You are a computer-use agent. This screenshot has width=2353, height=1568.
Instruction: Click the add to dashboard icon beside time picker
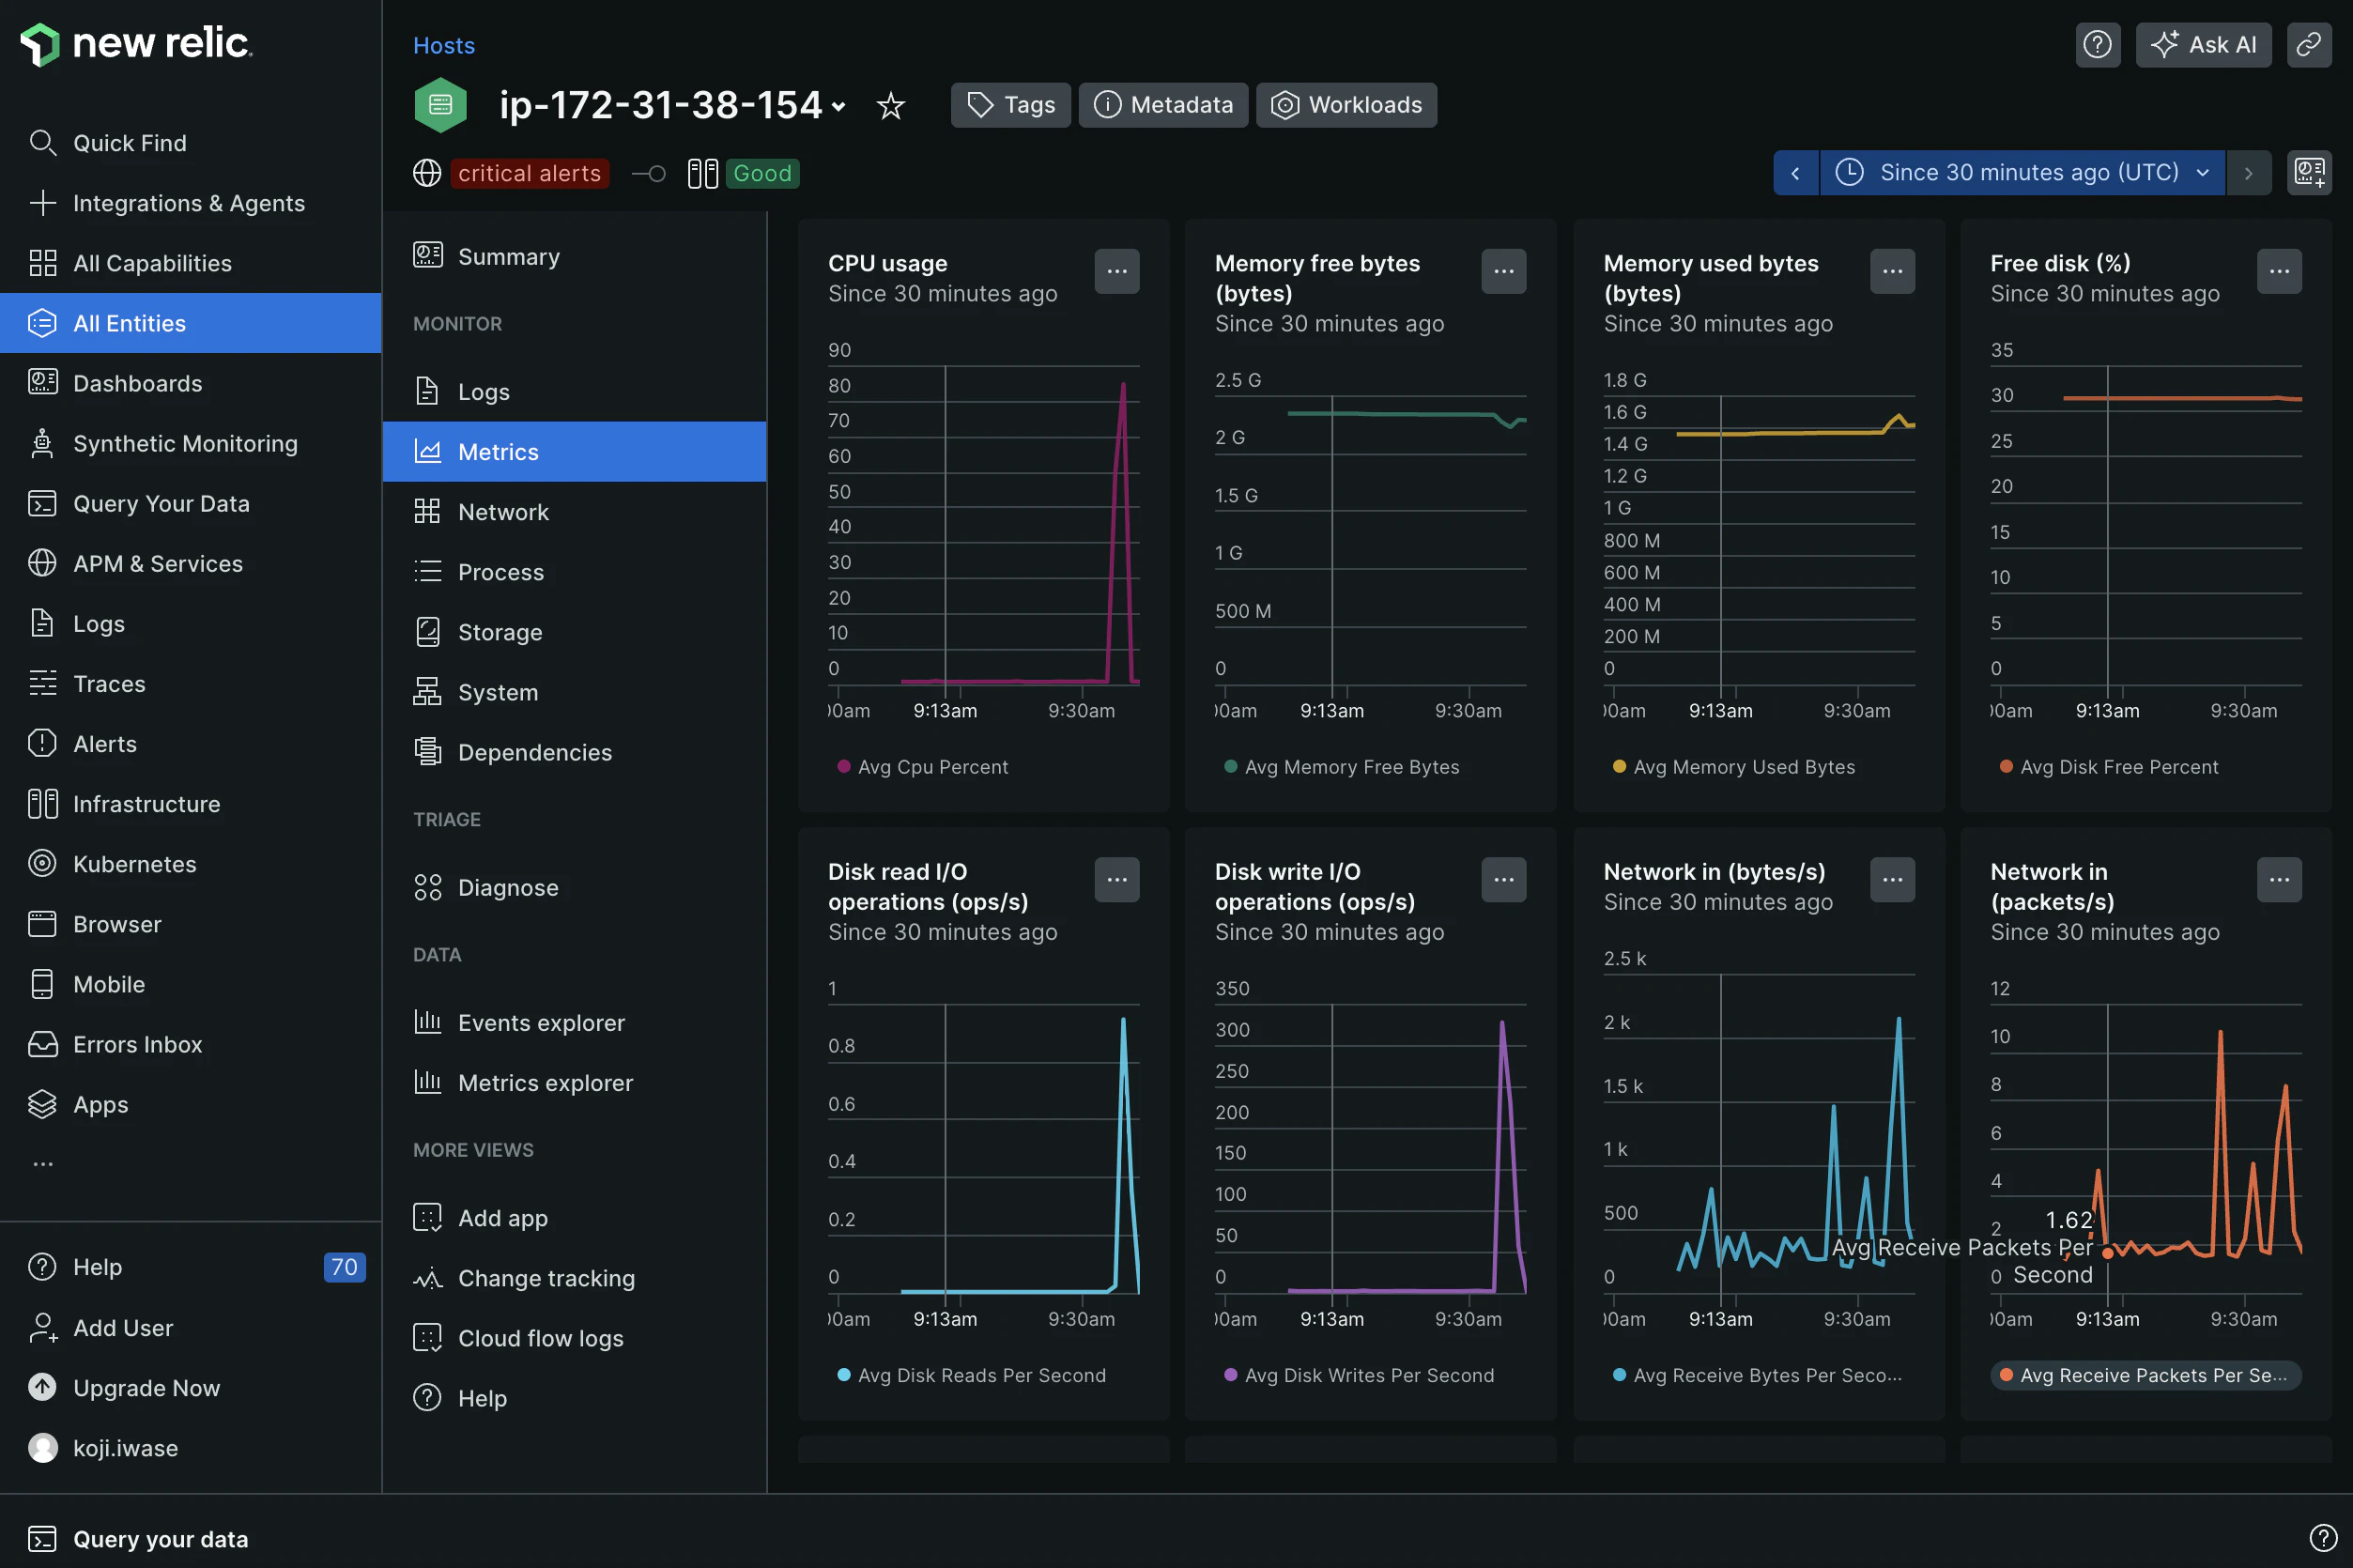pyautogui.click(x=2309, y=173)
